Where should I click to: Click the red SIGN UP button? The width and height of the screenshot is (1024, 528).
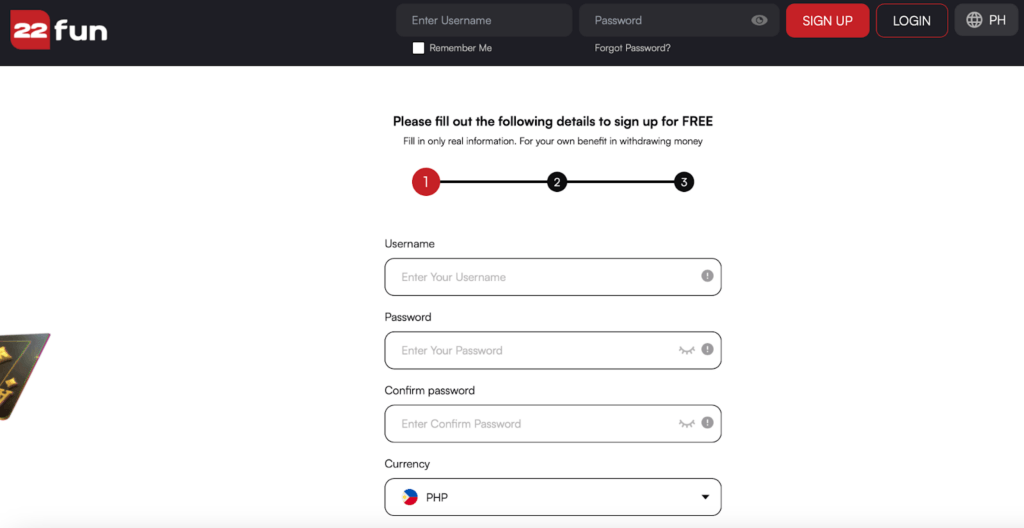click(x=827, y=20)
